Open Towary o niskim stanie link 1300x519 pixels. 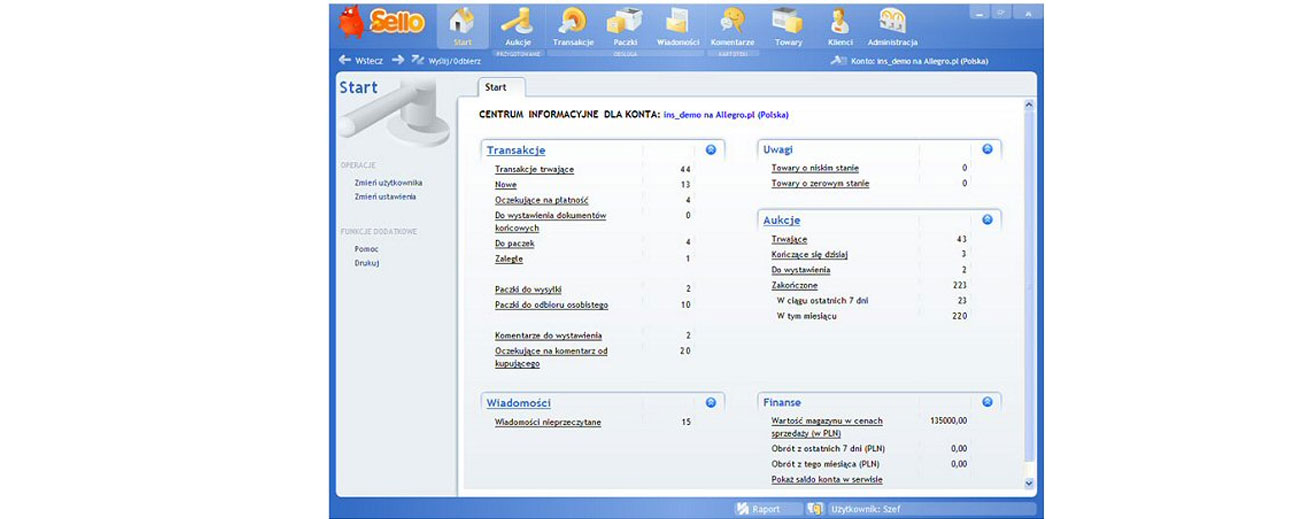815,168
